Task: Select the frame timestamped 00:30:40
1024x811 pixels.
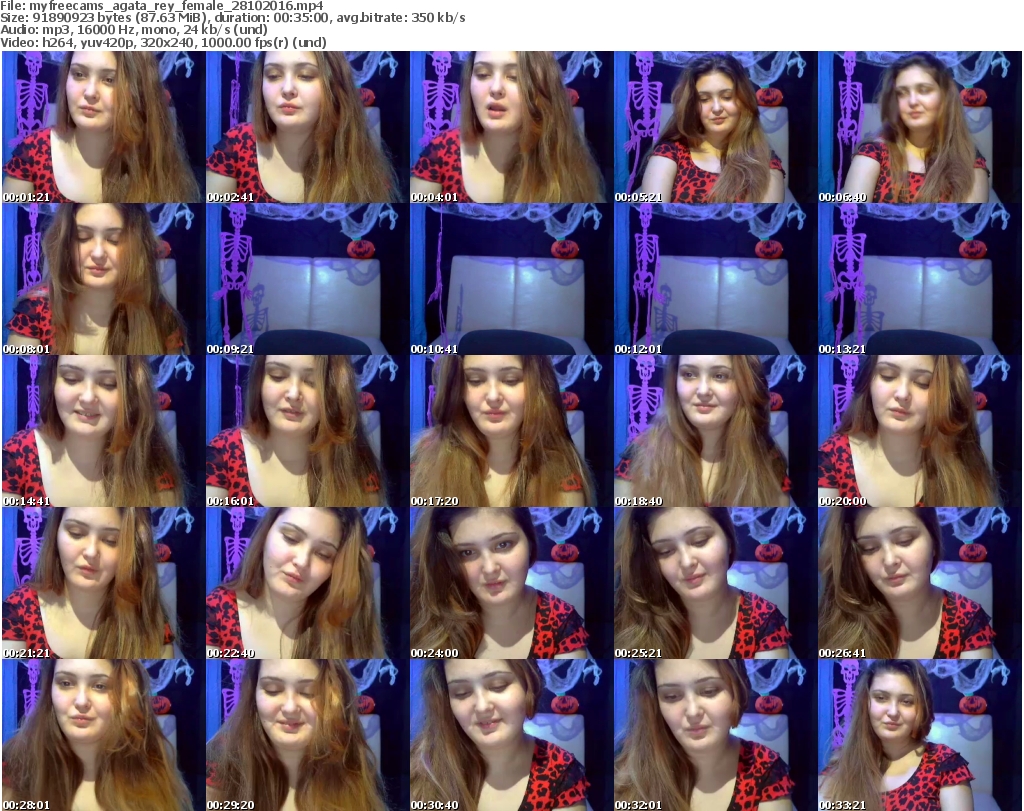Action: [x=510, y=735]
